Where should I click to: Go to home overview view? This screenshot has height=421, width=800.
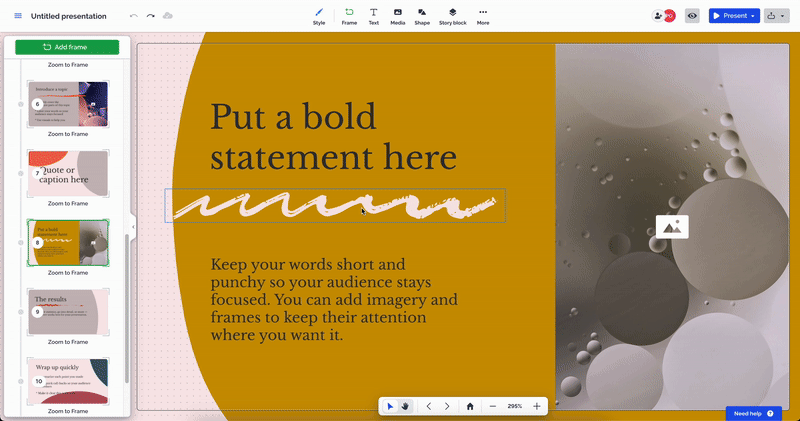[470, 406]
